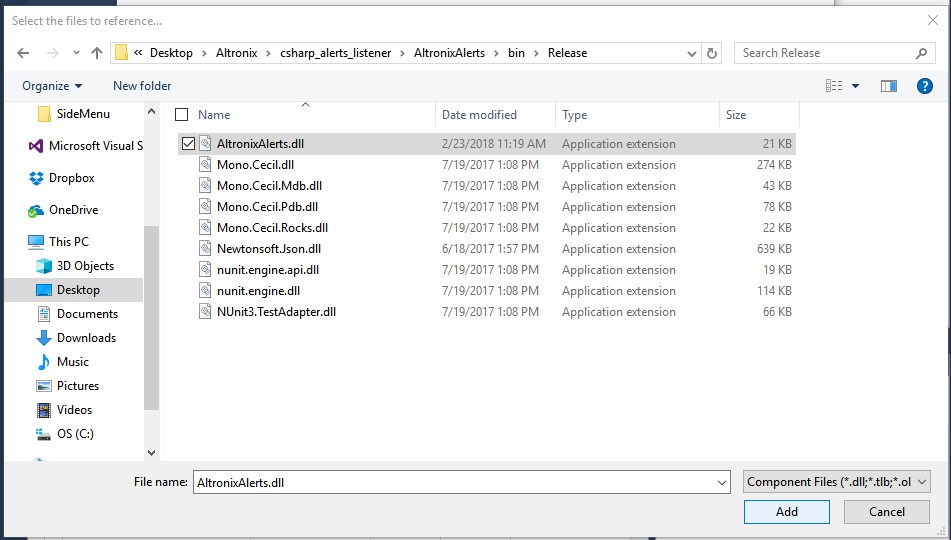This screenshot has width=951, height=540.
Task: Click the search magnifier icon
Action: [x=921, y=53]
